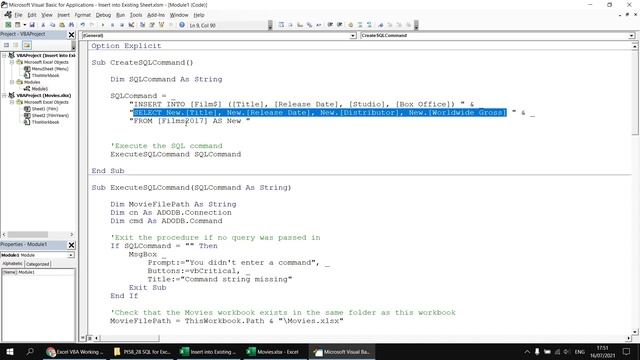Run the Sub with the play icon

pos(103,25)
